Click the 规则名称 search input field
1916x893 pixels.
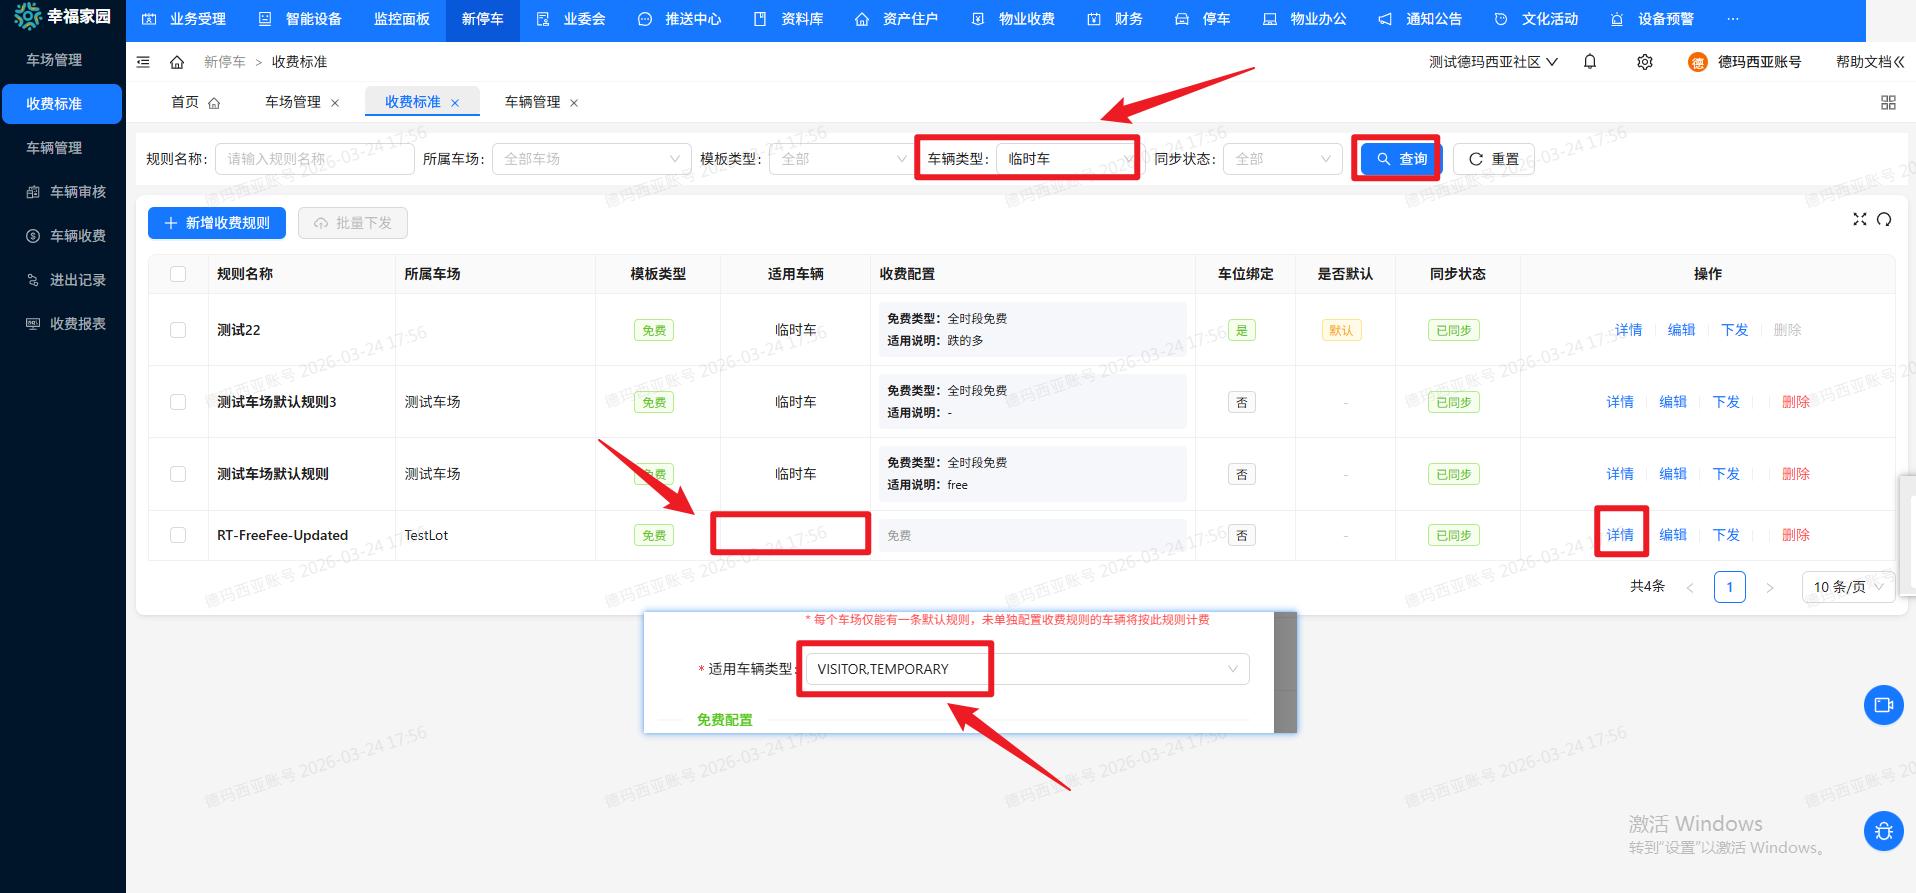(314, 159)
